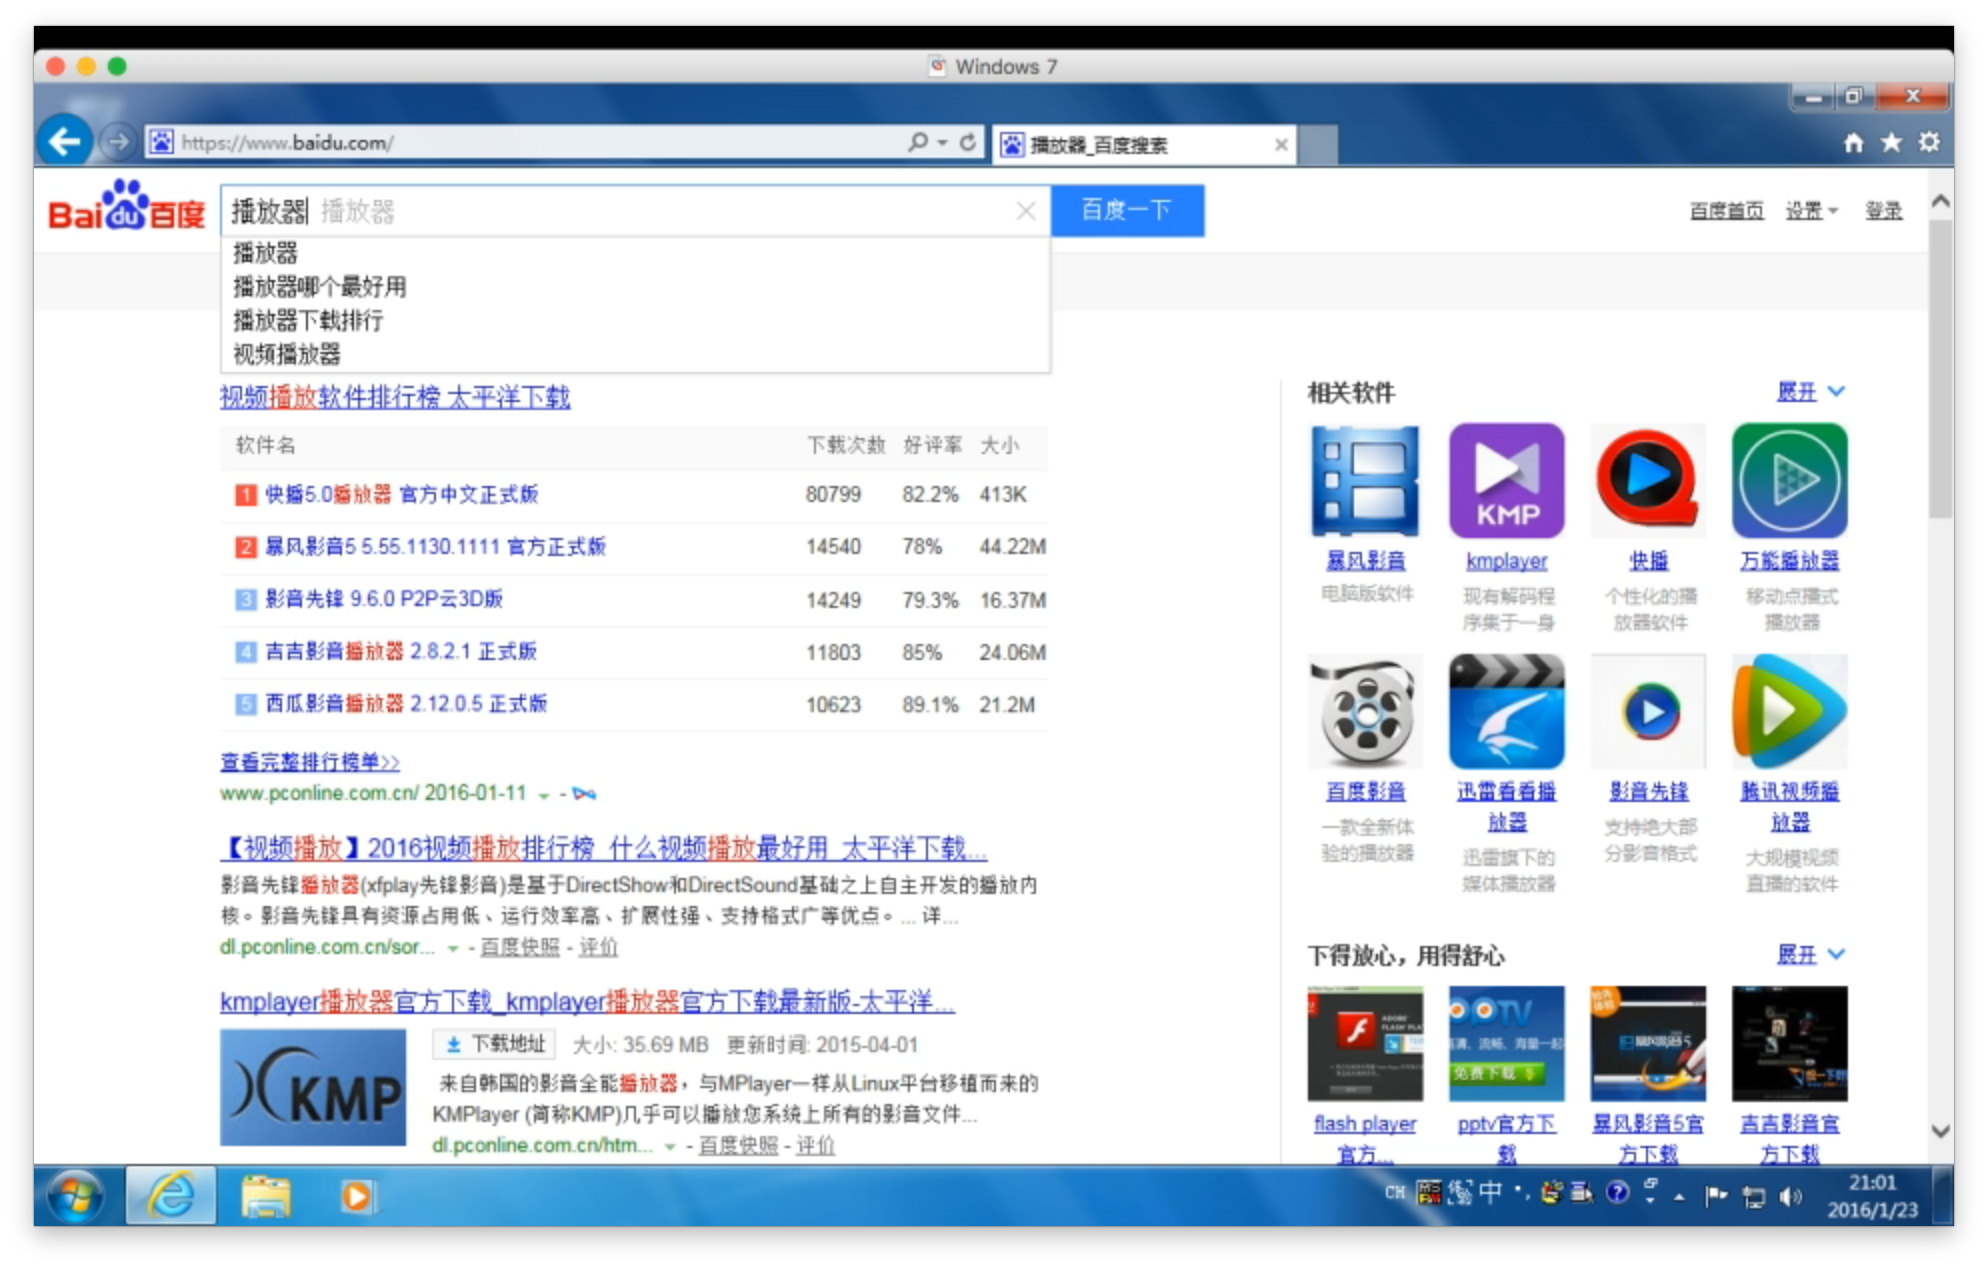
Task: Open 百度首页 link
Action: [1726, 211]
